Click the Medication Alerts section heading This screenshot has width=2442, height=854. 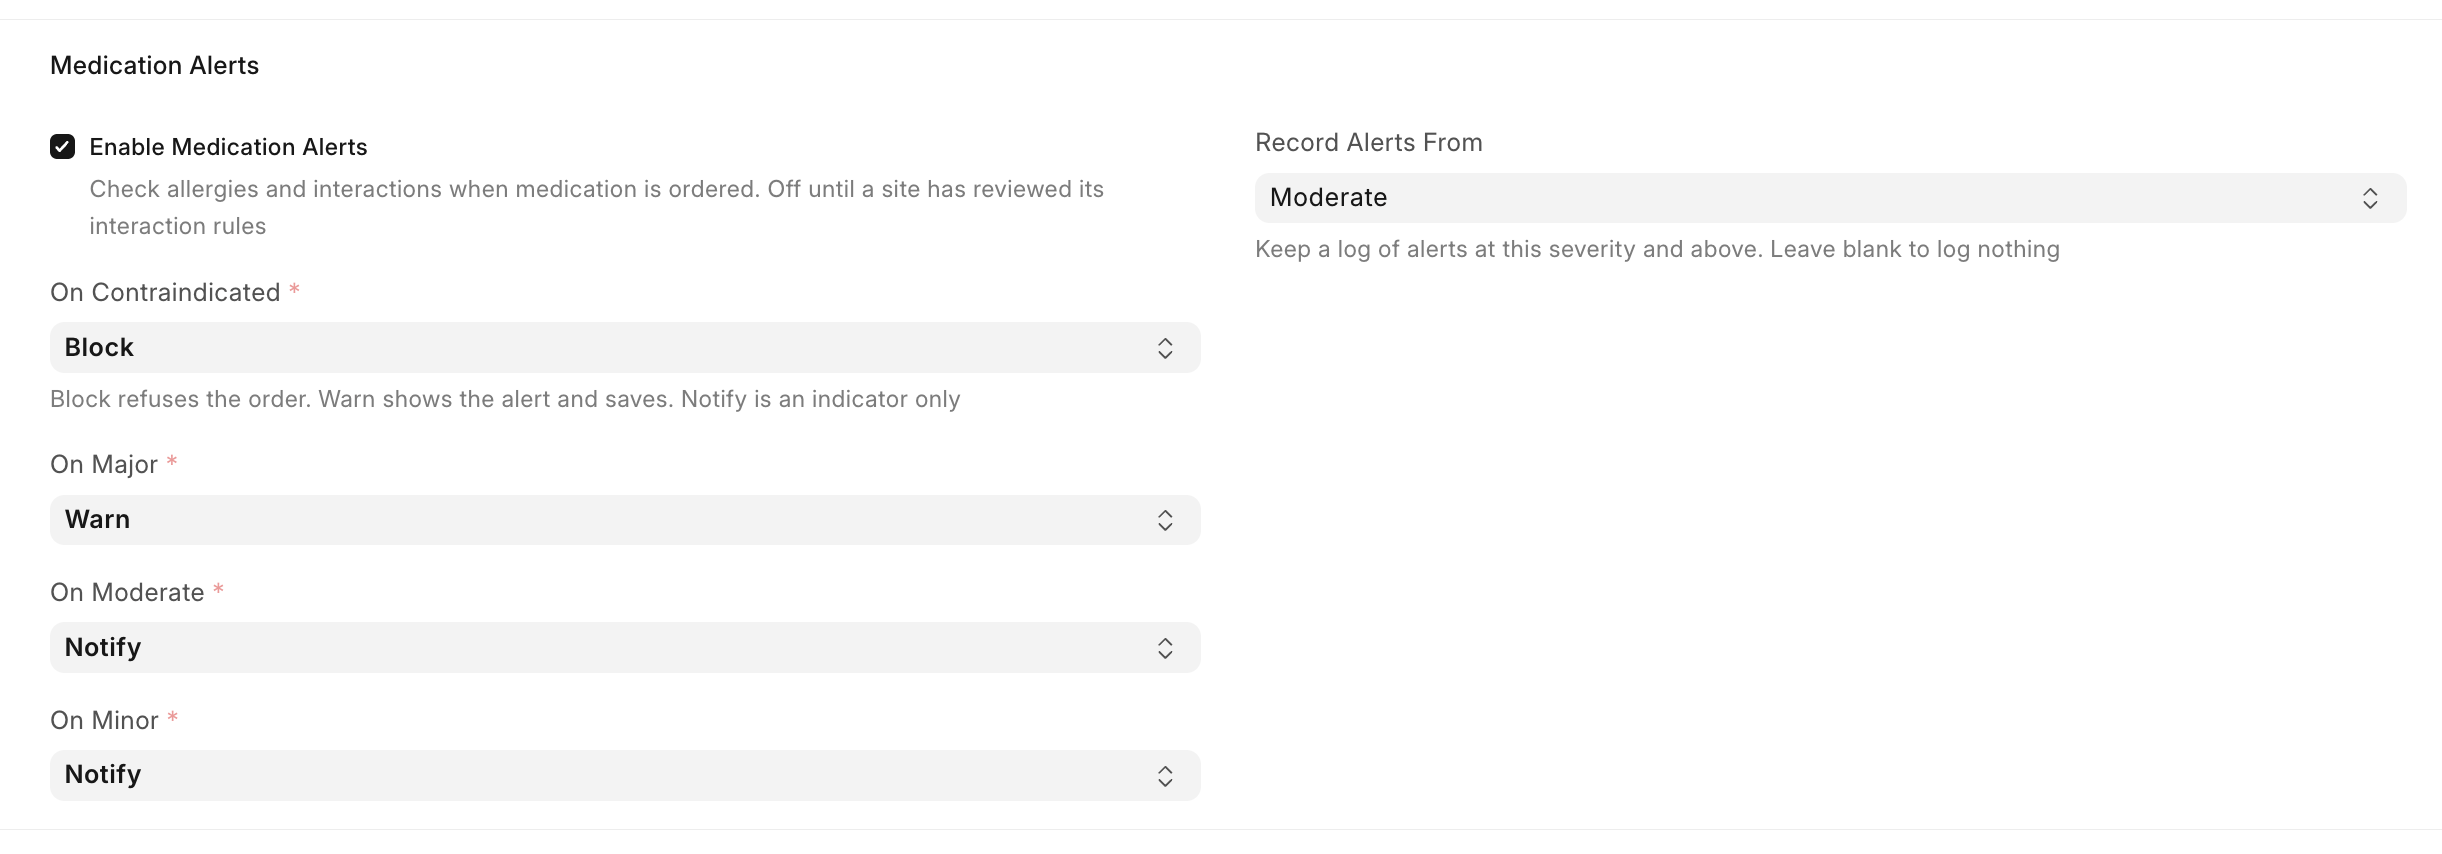[155, 65]
